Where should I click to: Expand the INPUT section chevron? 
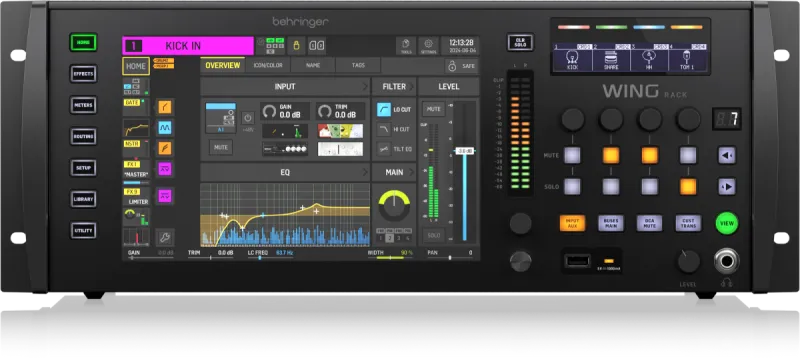[365, 87]
